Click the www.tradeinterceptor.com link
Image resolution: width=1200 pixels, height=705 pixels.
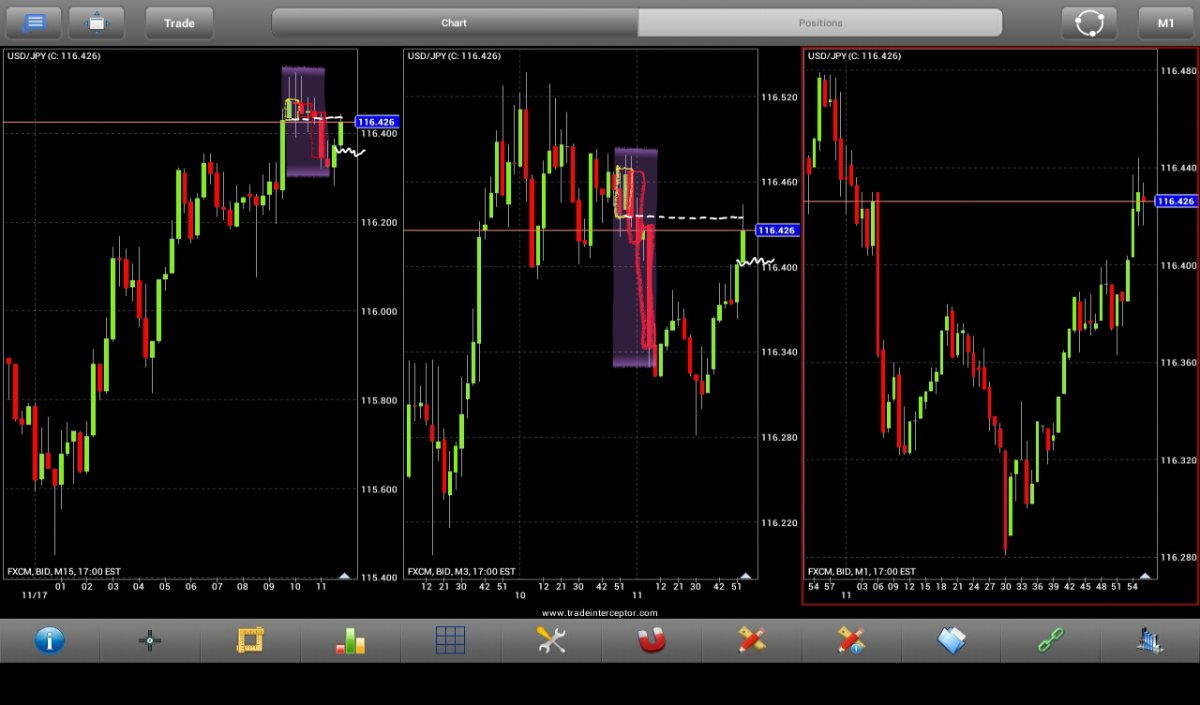600,613
